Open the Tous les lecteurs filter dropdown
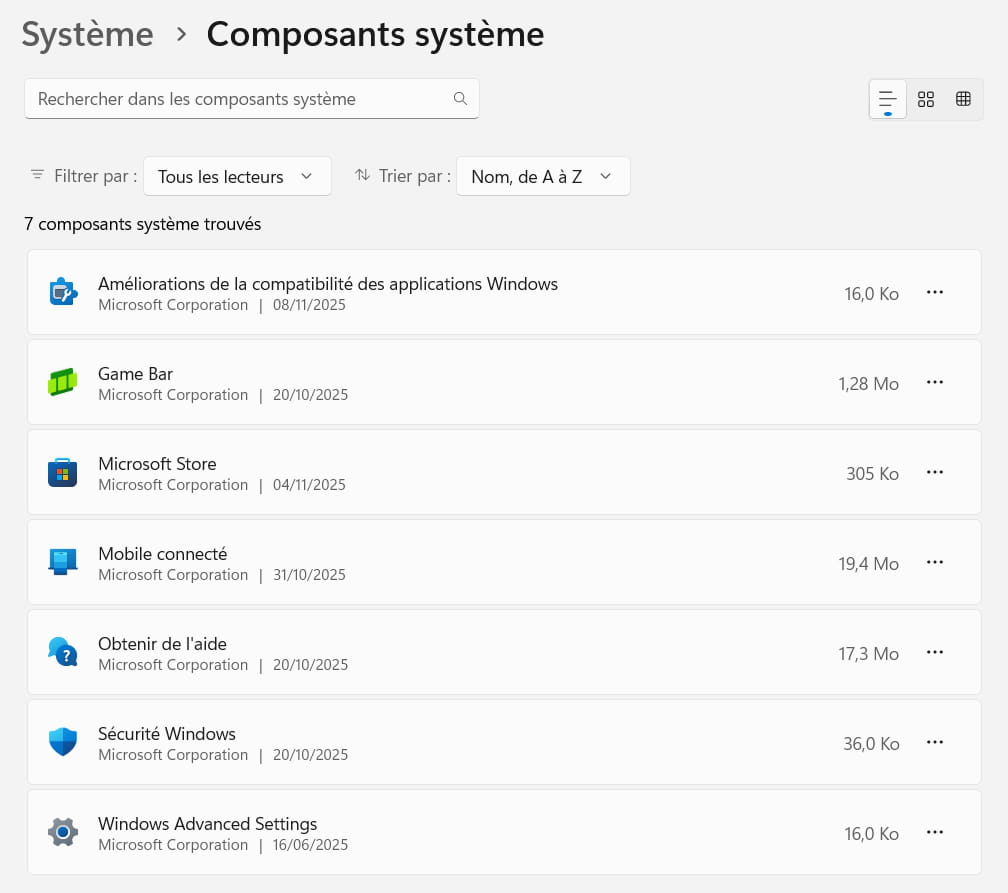Viewport: 1008px width, 893px height. tap(237, 176)
